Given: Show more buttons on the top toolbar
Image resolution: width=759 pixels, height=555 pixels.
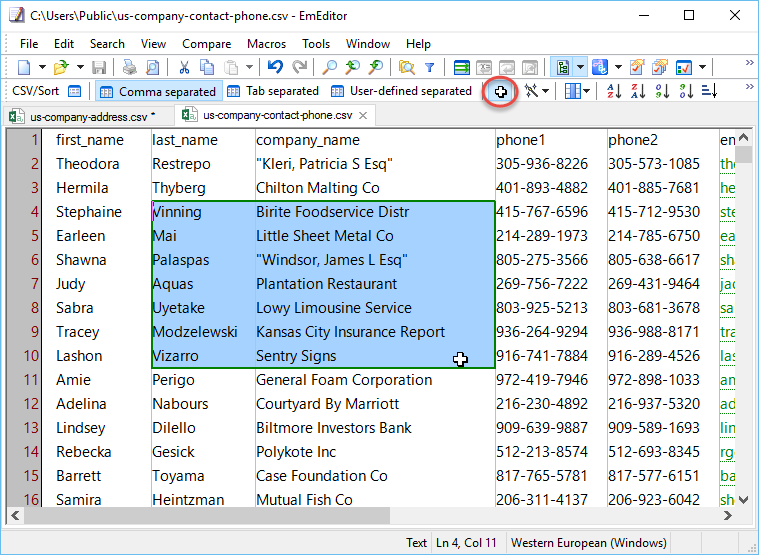Looking at the screenshot, I should click(x=750, y=63).
